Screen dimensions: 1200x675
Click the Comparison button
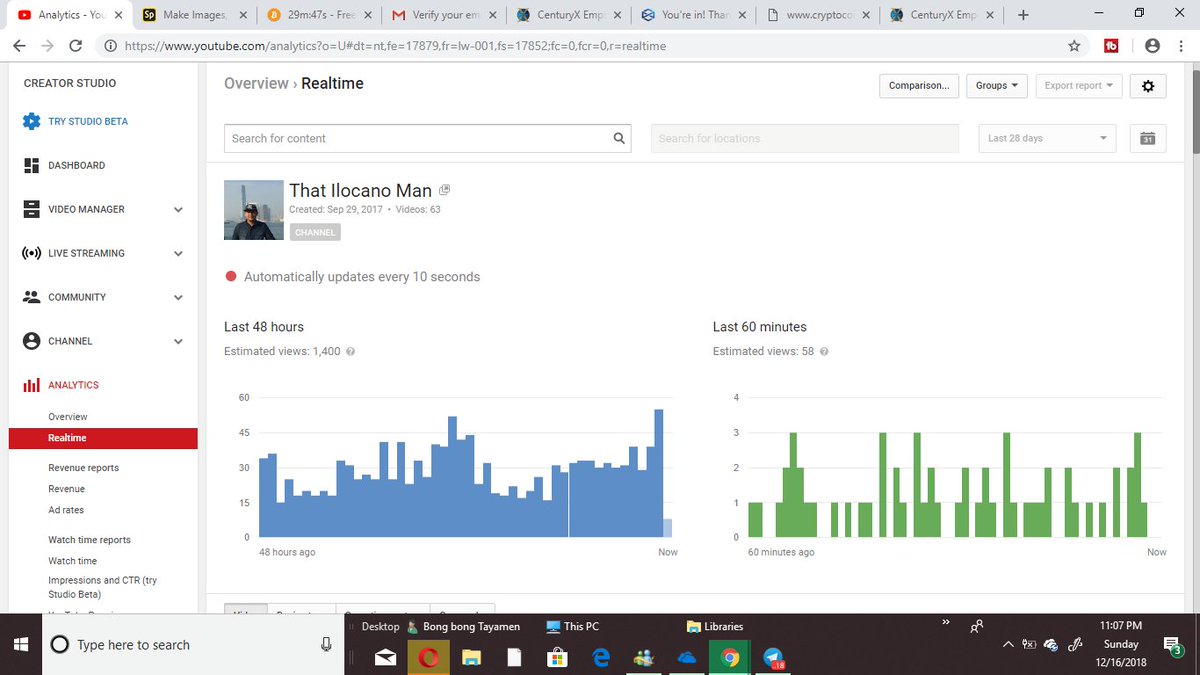pyautogui.click(x=919, y=86)
